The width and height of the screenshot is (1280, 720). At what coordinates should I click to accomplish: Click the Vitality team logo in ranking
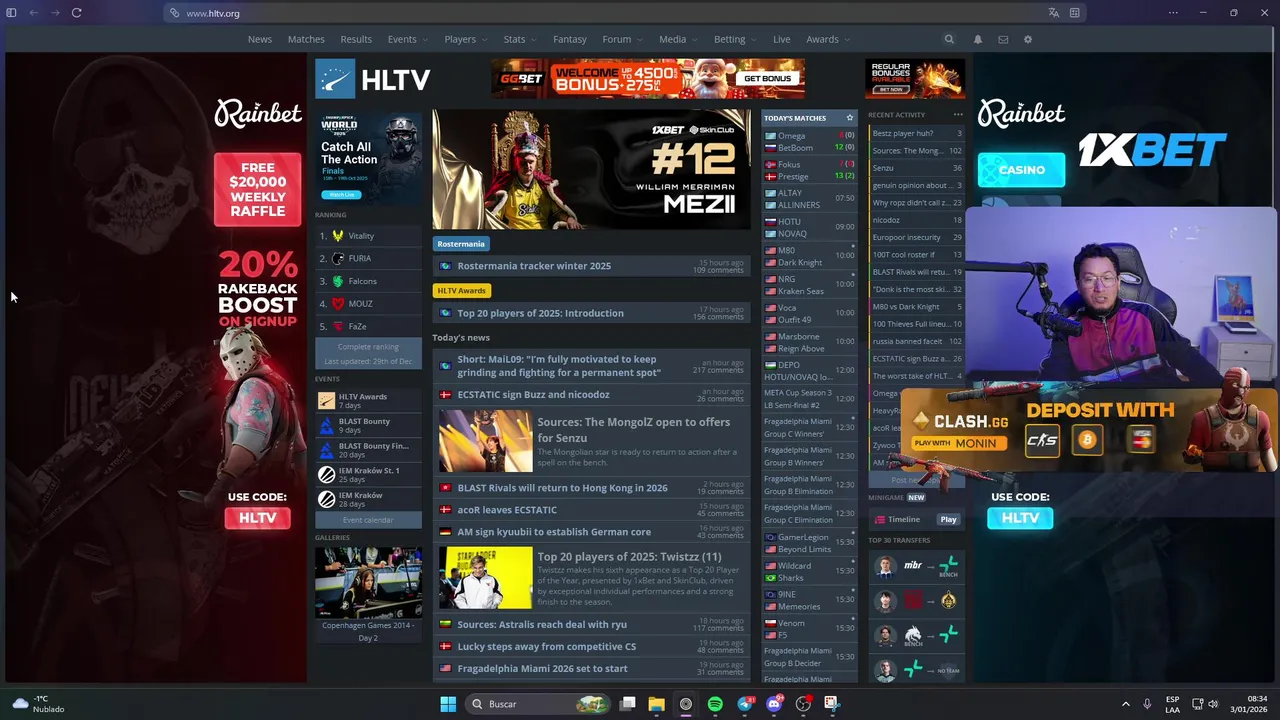[338, 236]
